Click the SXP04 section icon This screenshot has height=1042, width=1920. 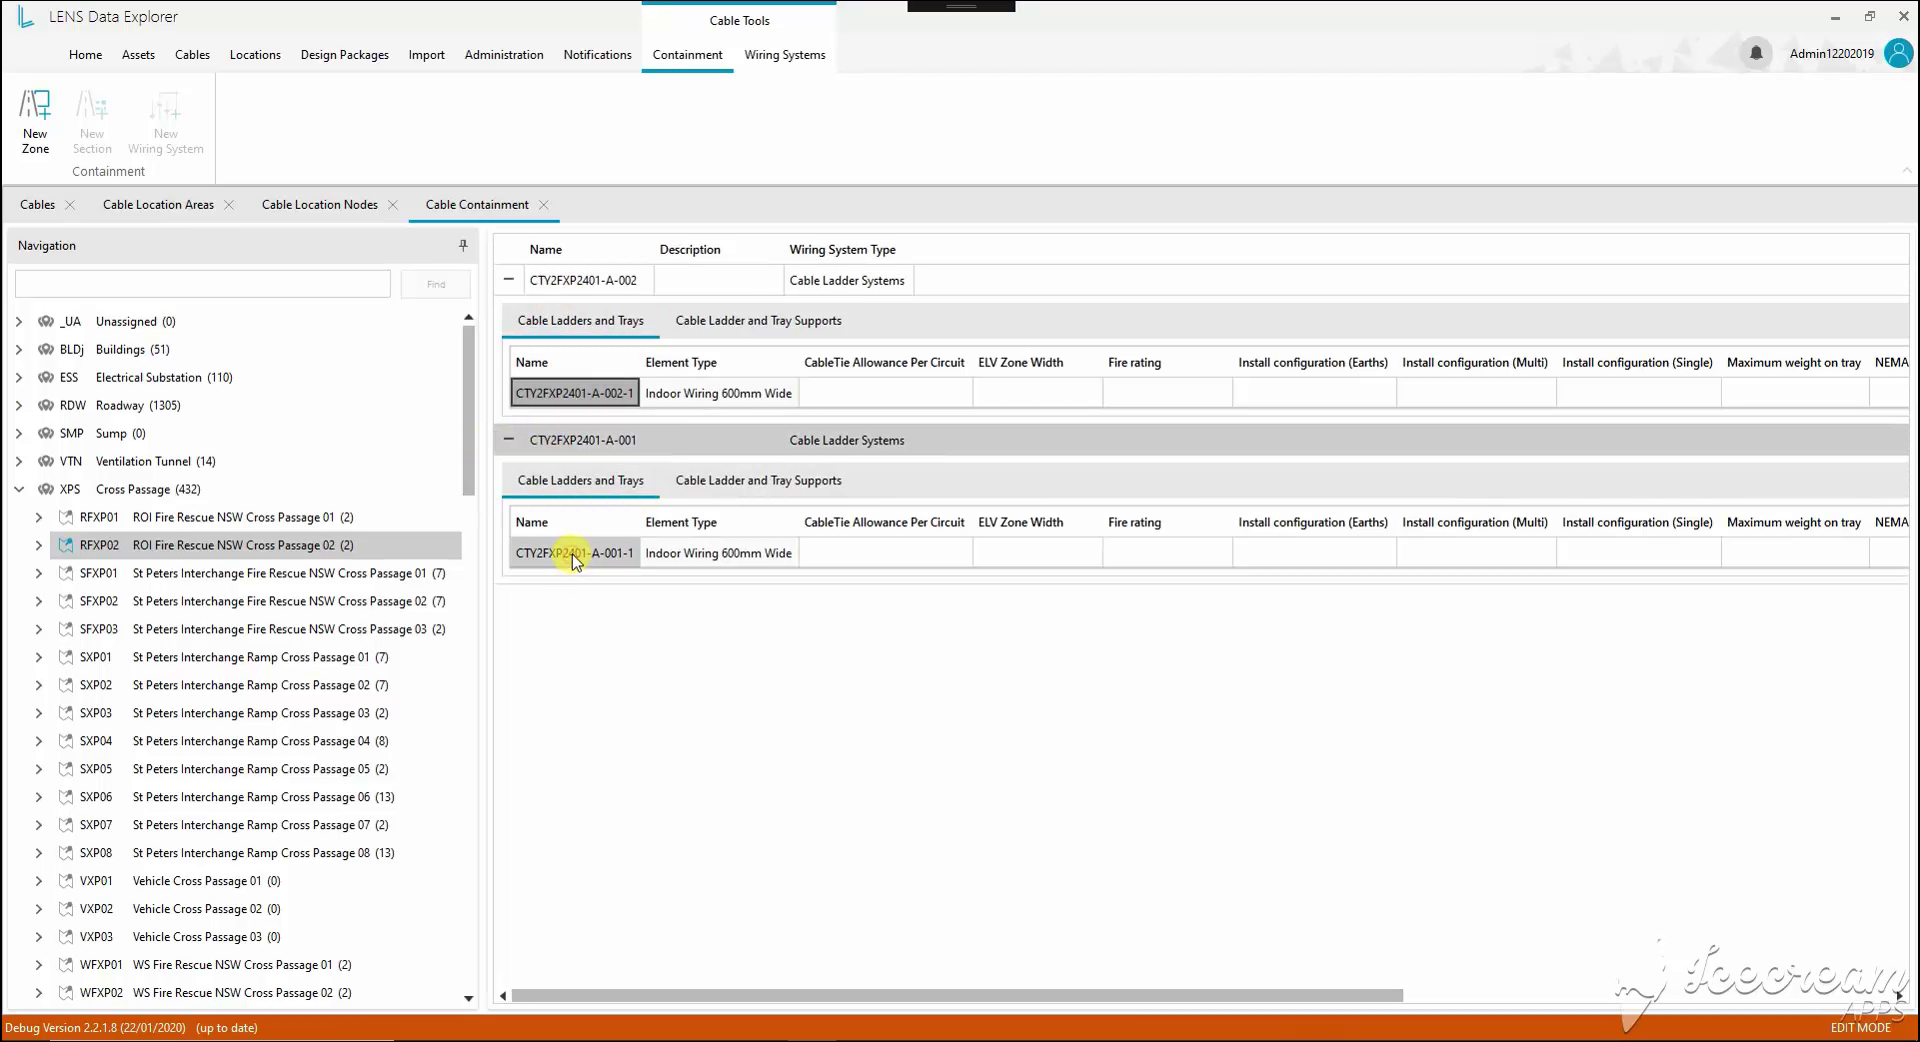[66, 742]
